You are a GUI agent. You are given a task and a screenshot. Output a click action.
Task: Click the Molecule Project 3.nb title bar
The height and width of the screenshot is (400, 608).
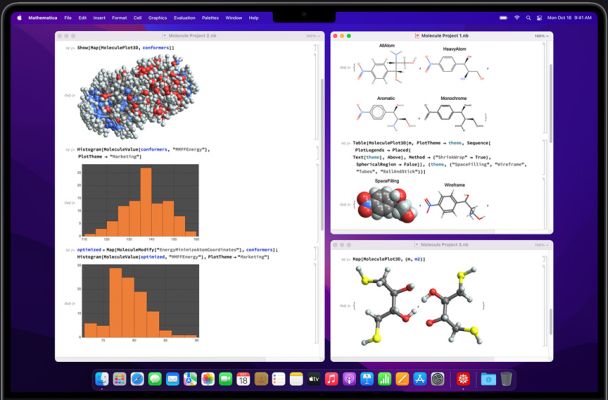pos(441,244)
